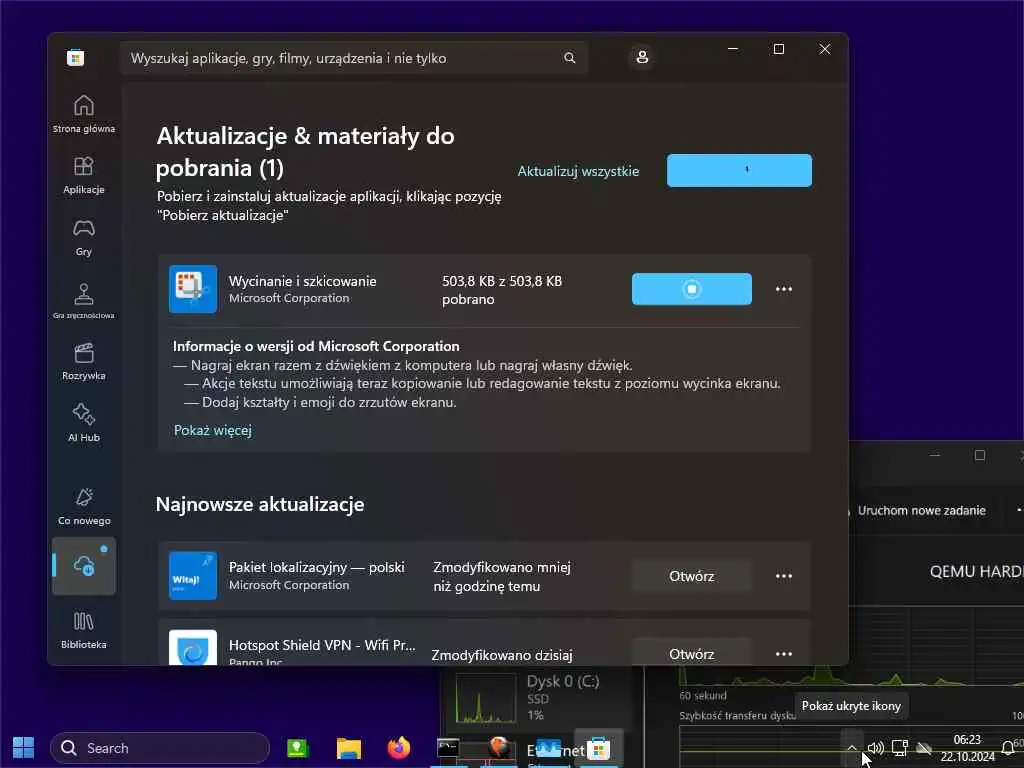Open the terminal icon on taskbar
This screenshot has width=1024, height=768.
point(448,748)
